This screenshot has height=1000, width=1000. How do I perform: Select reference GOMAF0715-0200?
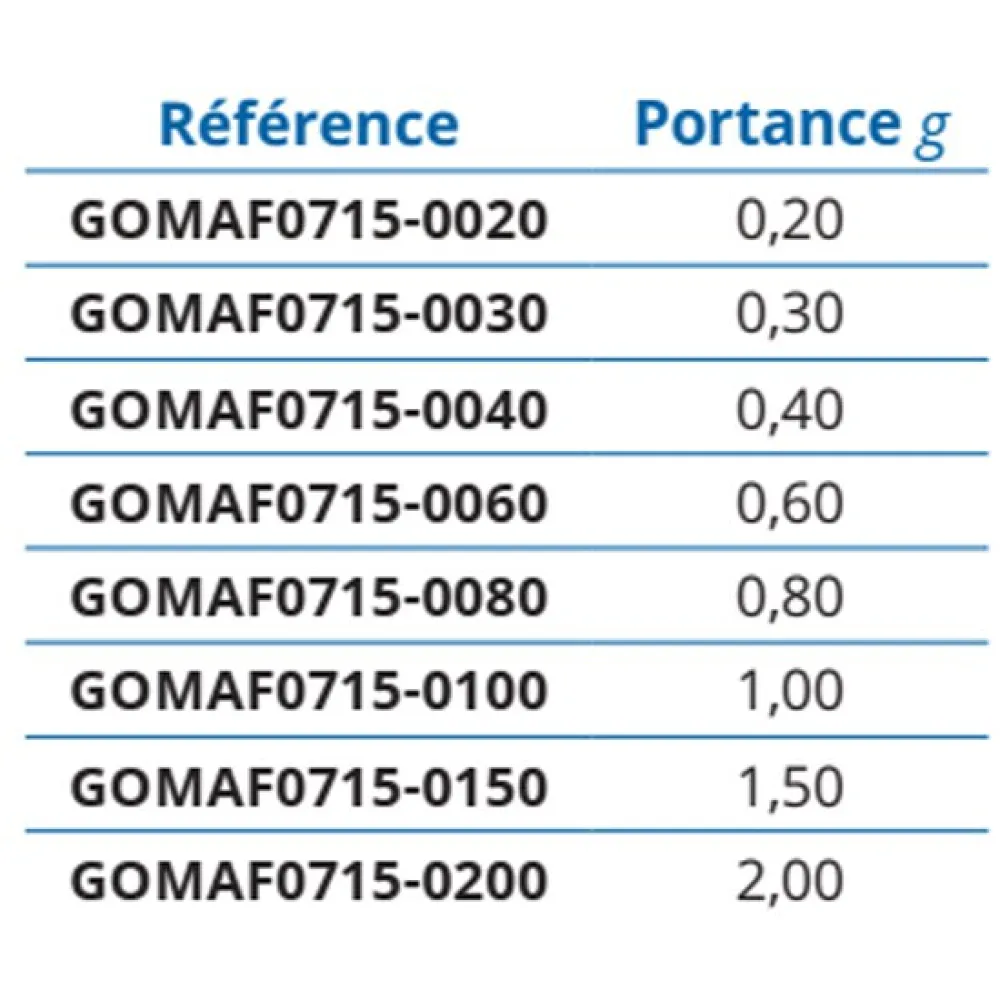click(310, 881)
